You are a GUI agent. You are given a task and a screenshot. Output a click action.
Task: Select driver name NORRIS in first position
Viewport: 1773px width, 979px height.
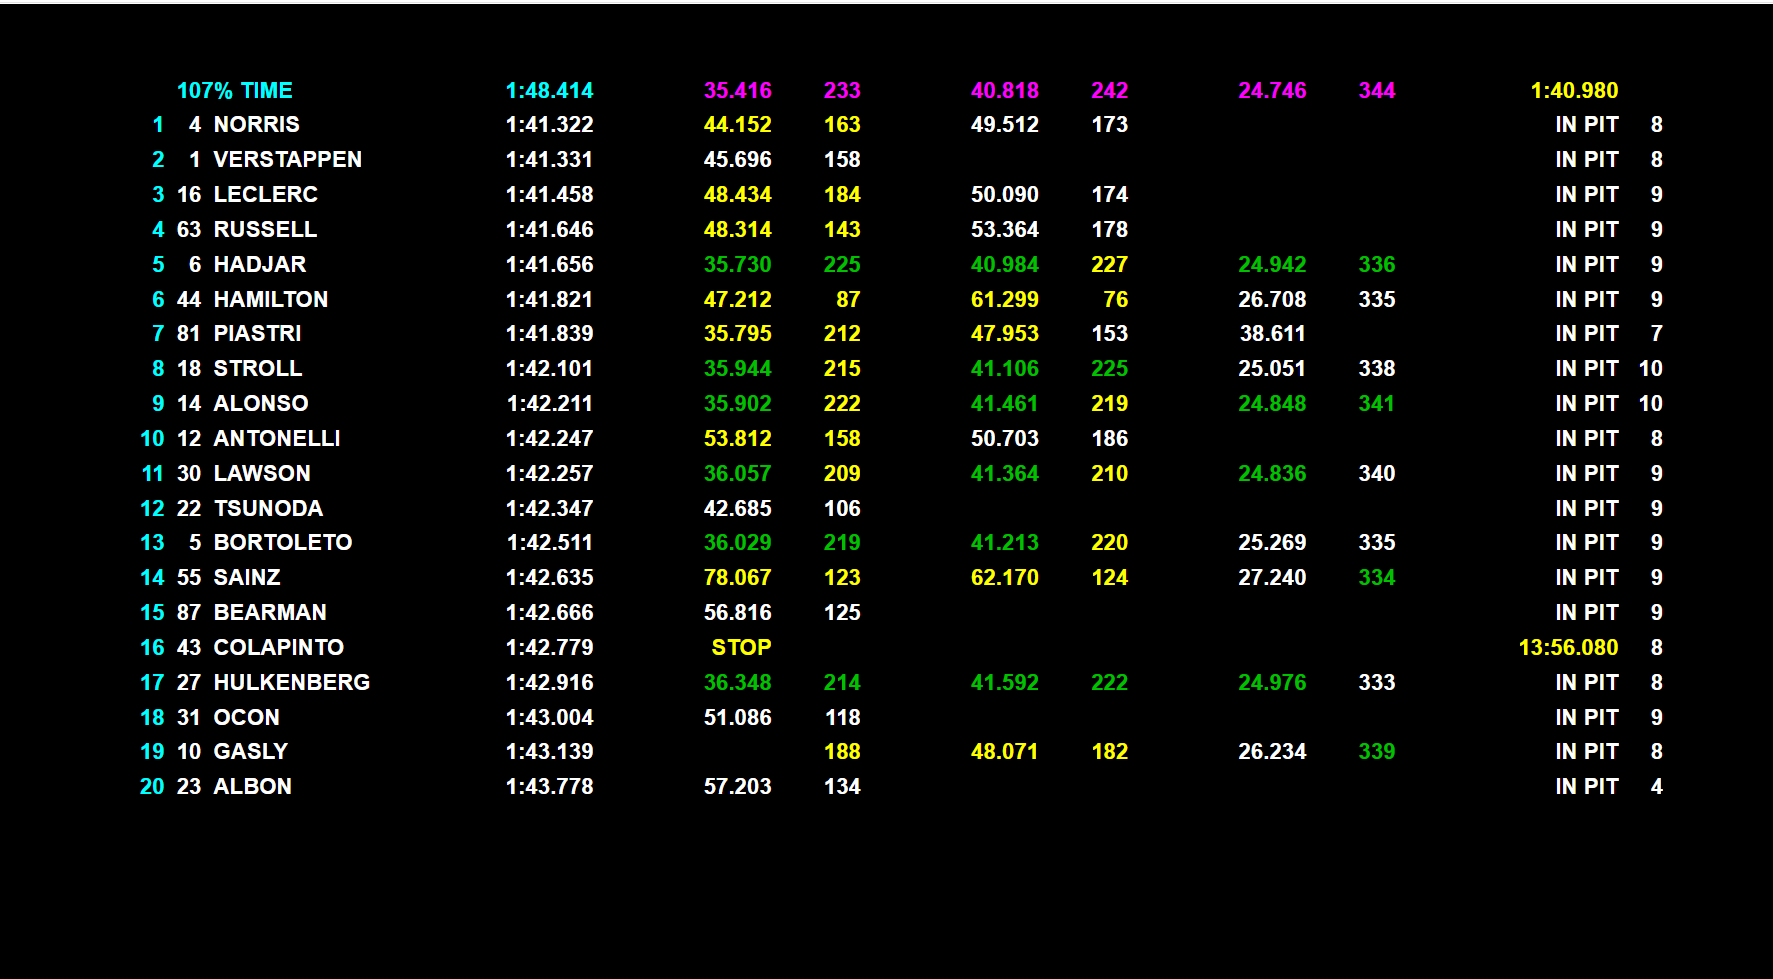256,125
